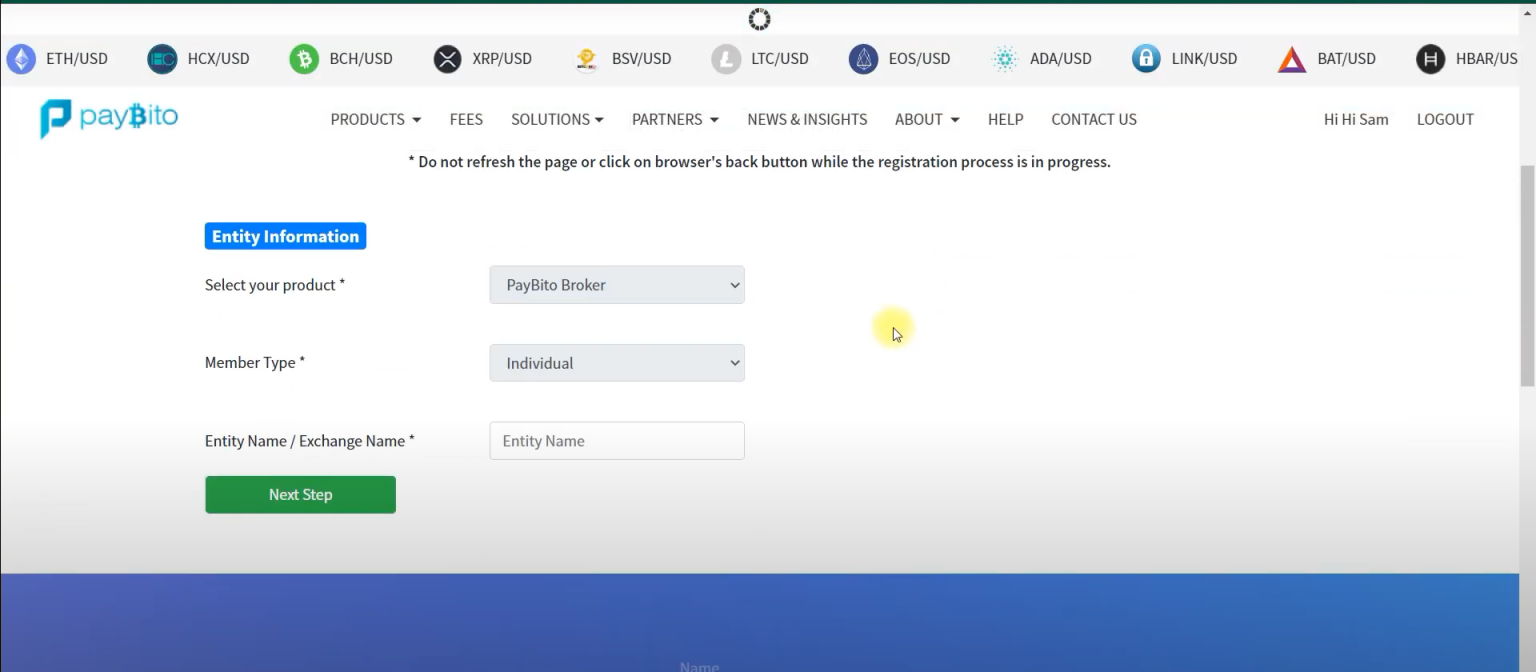Click the Member Type label

tap(255, 363)
